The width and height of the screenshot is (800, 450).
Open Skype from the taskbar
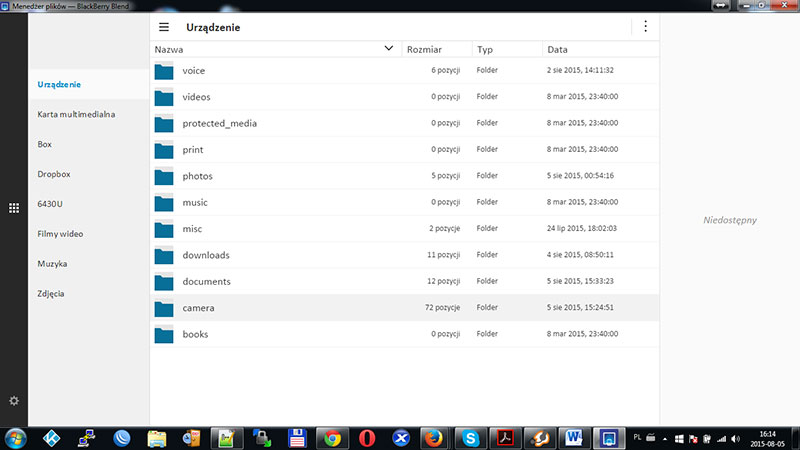point(470,438)
